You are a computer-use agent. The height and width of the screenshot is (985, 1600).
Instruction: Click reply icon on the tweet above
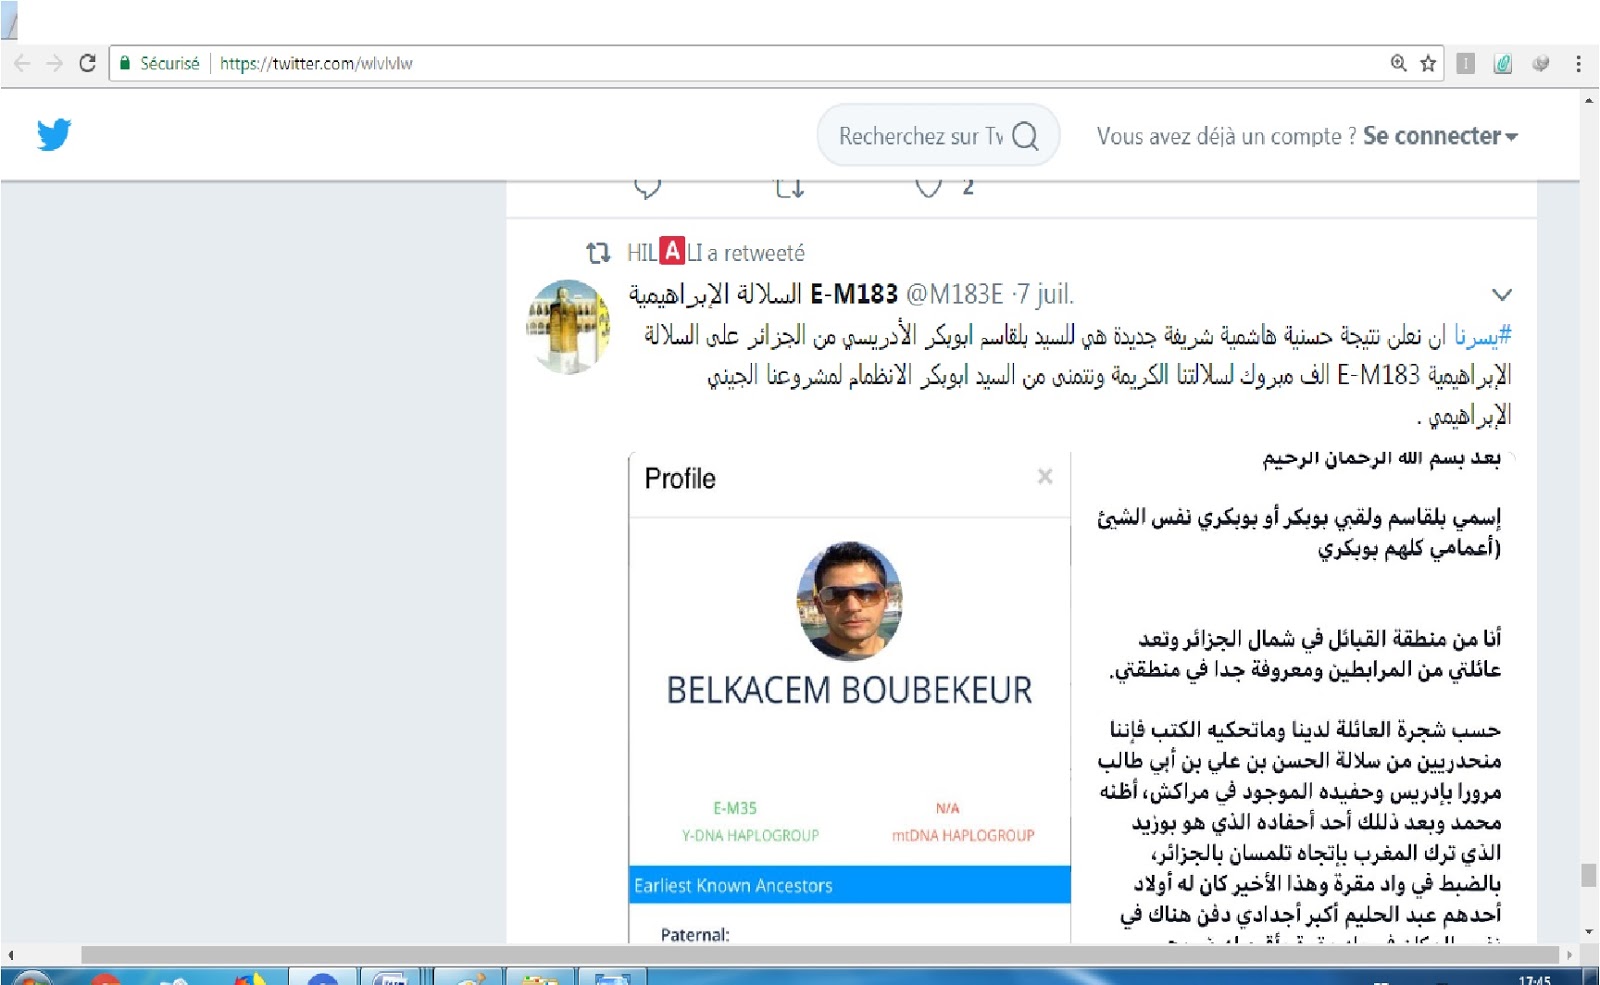[648, 188]
